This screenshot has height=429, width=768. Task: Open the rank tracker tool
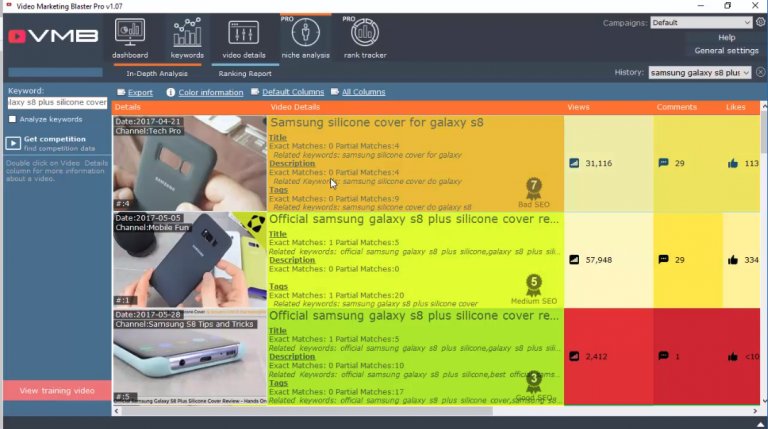(x=365, y=39)
